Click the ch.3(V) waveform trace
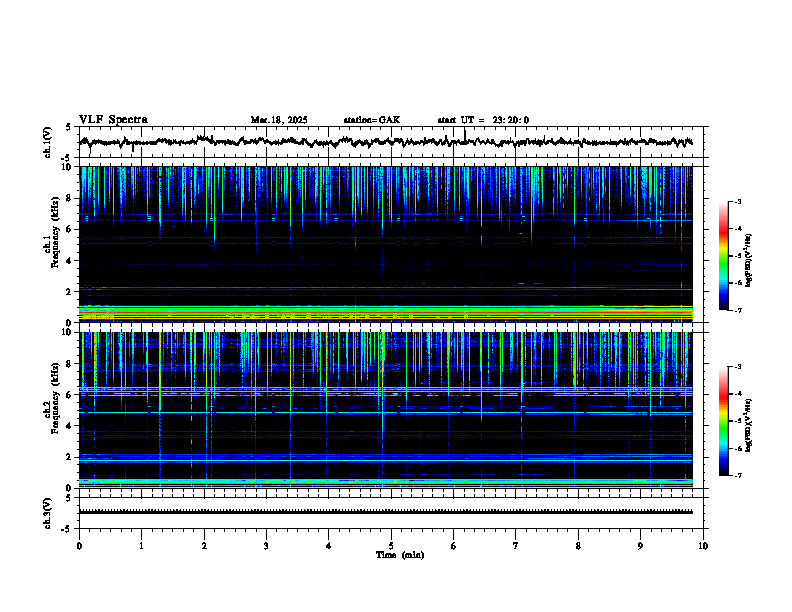This screenshot has height=612, width=792. pos(386,512)
